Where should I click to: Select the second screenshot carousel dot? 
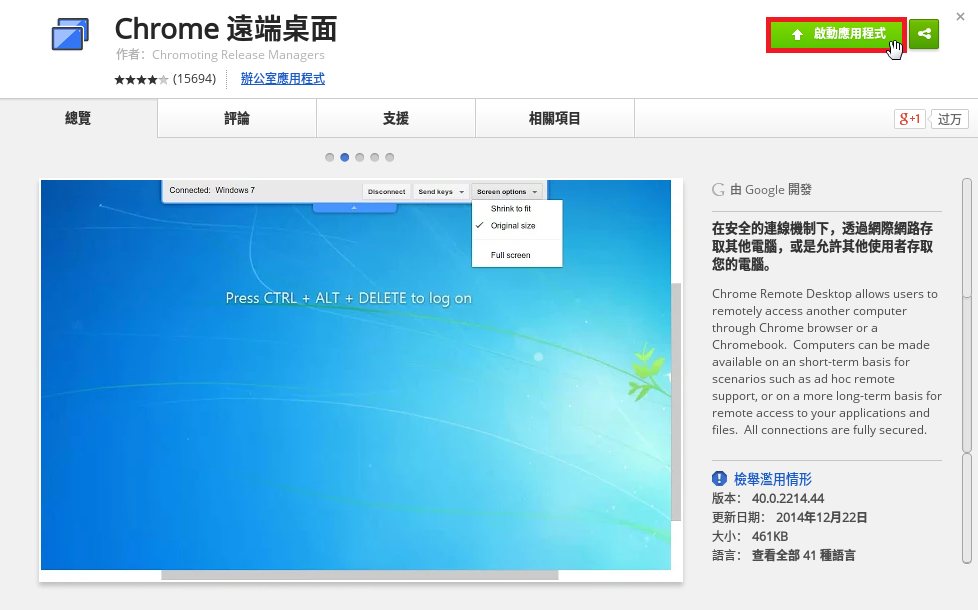344,157
